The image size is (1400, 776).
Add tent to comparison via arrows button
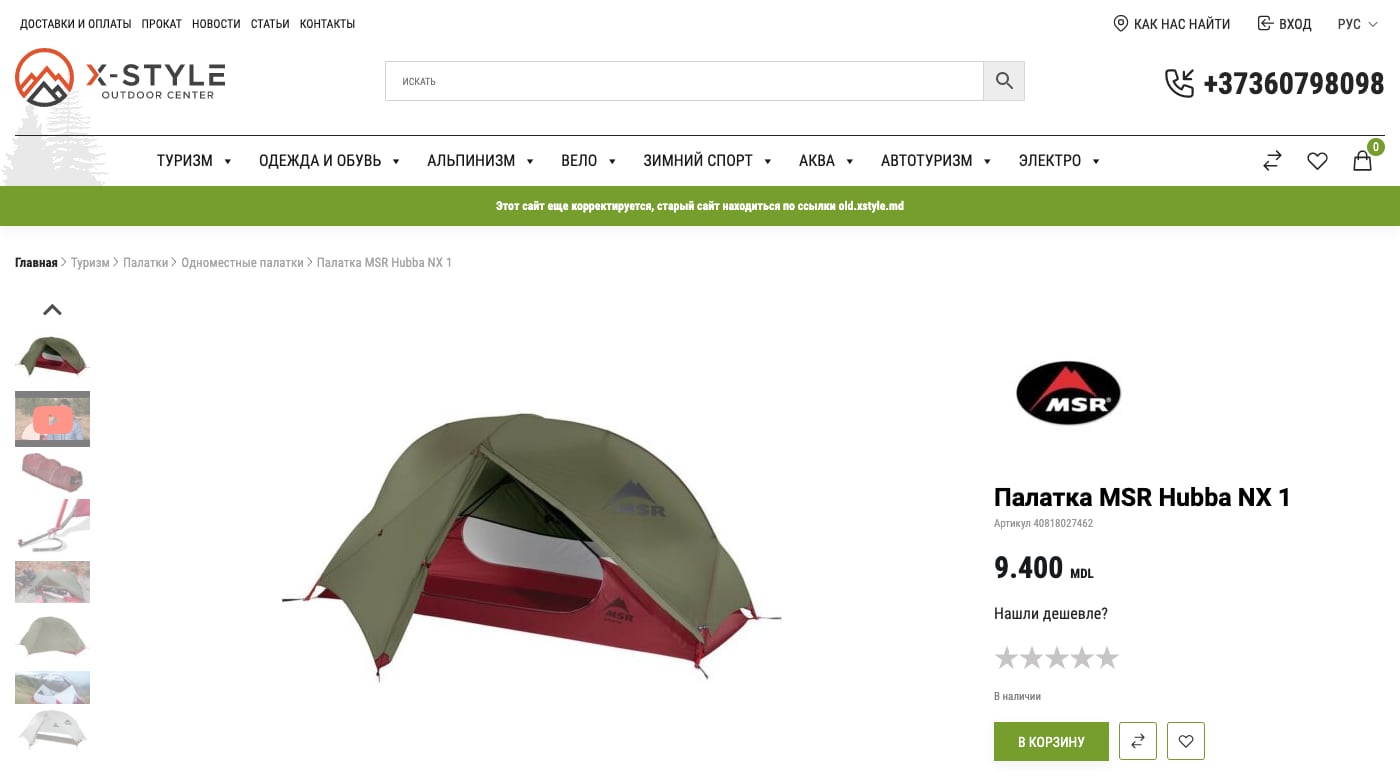[x=1138, y=741]
